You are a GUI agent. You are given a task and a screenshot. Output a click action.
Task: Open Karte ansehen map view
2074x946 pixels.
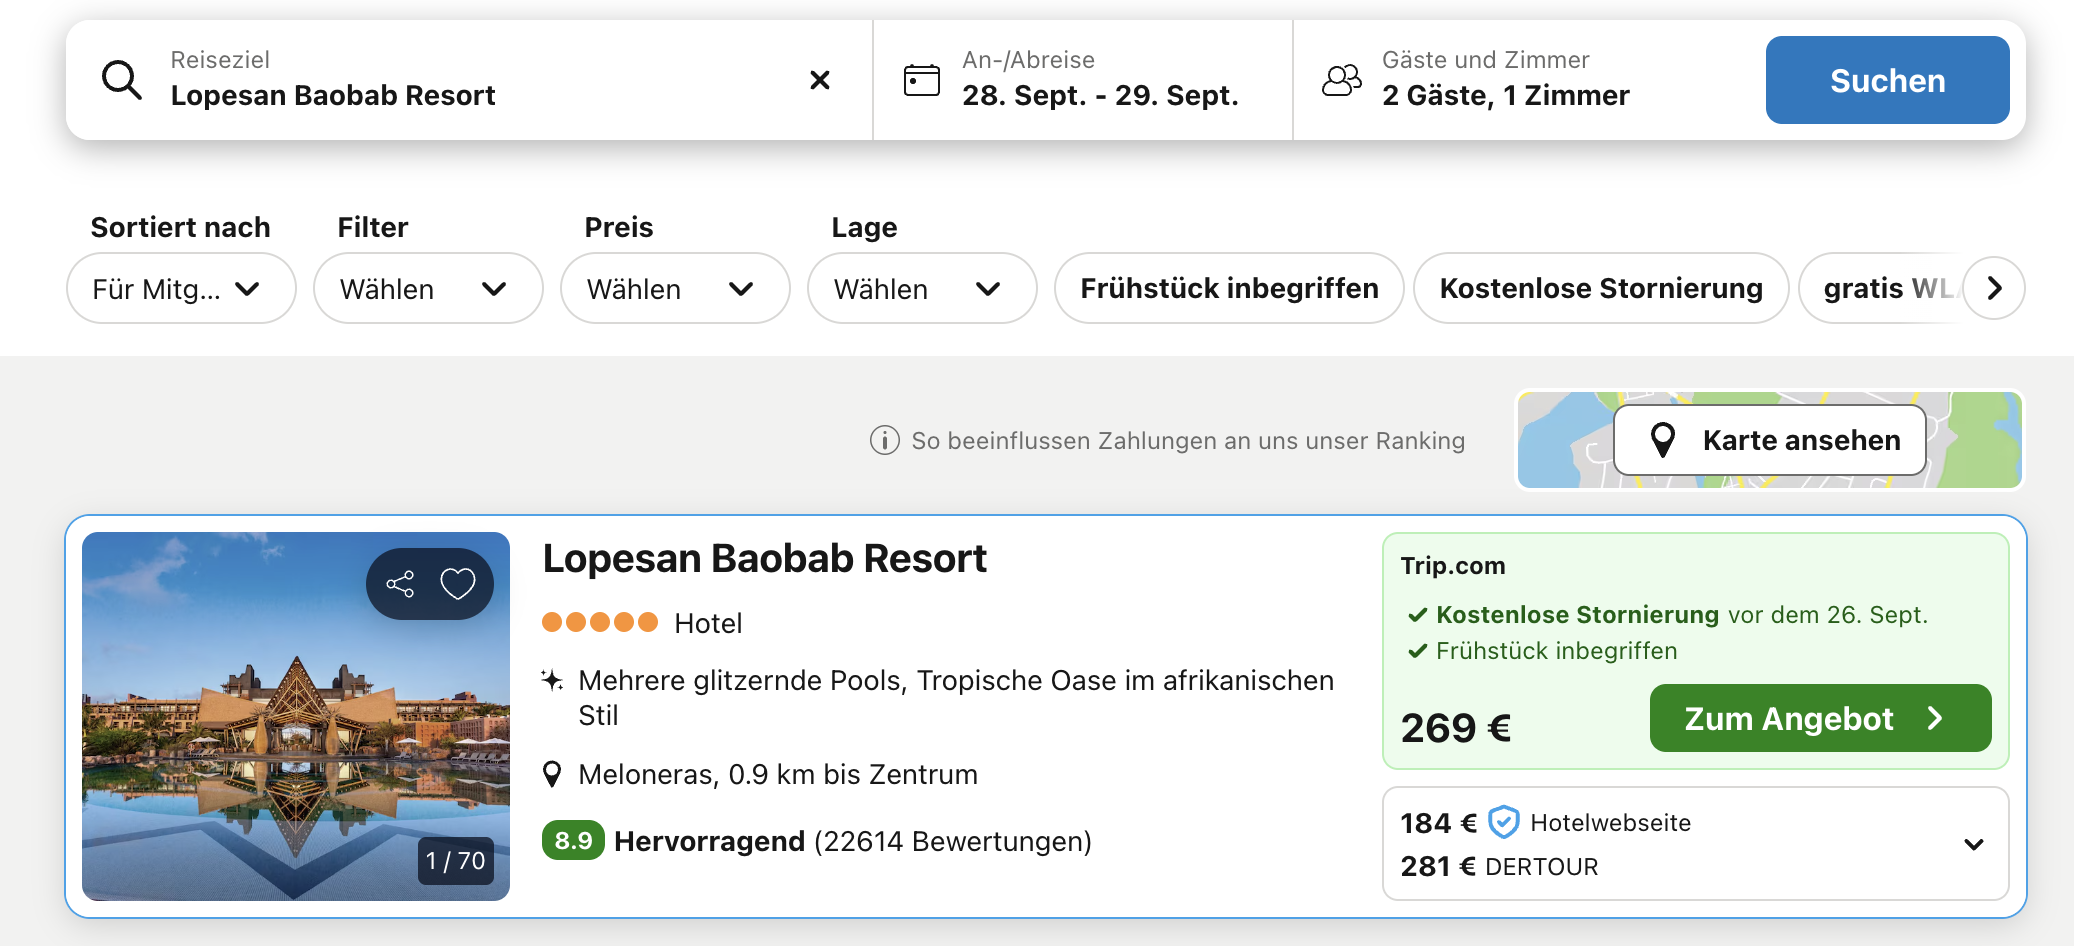[1770, 440]
